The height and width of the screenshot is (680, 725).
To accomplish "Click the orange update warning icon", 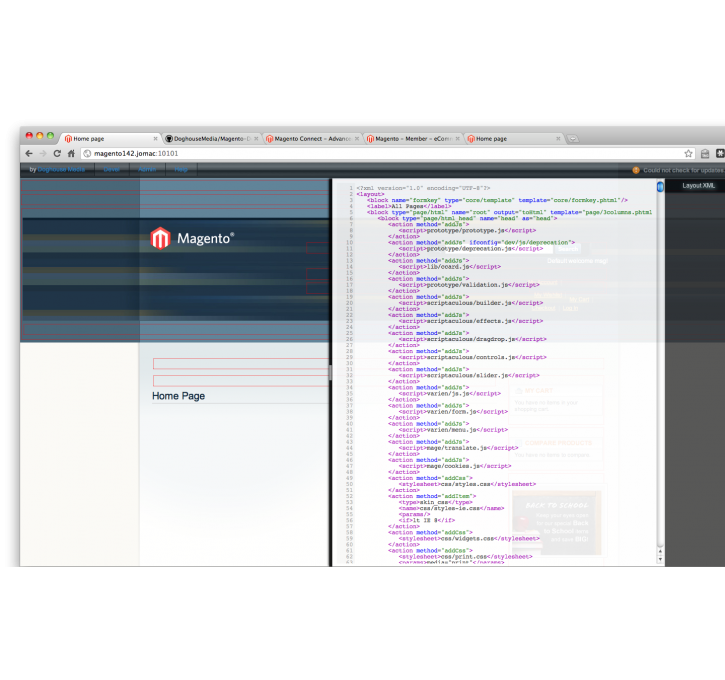I will (636, 170).
